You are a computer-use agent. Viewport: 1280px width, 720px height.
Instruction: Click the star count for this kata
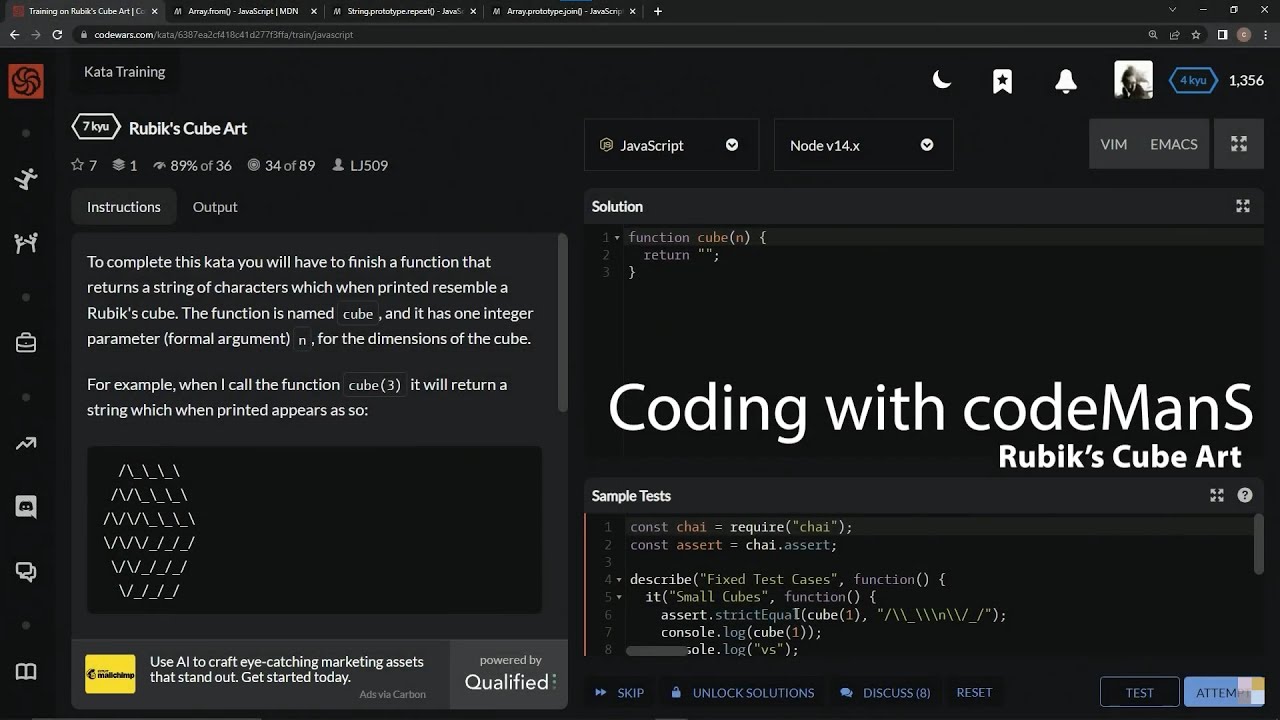pos(84,165)
